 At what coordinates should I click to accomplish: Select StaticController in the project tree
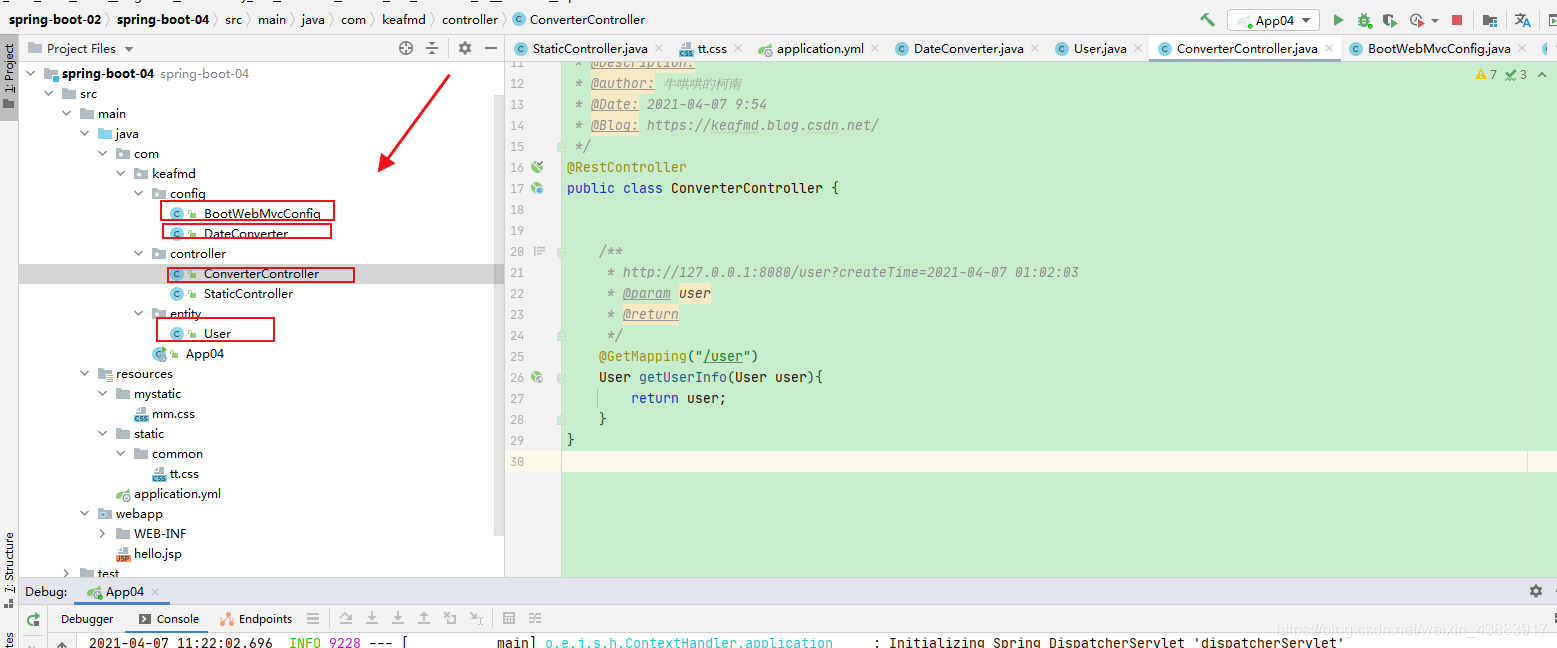click(x=248, y=294)
